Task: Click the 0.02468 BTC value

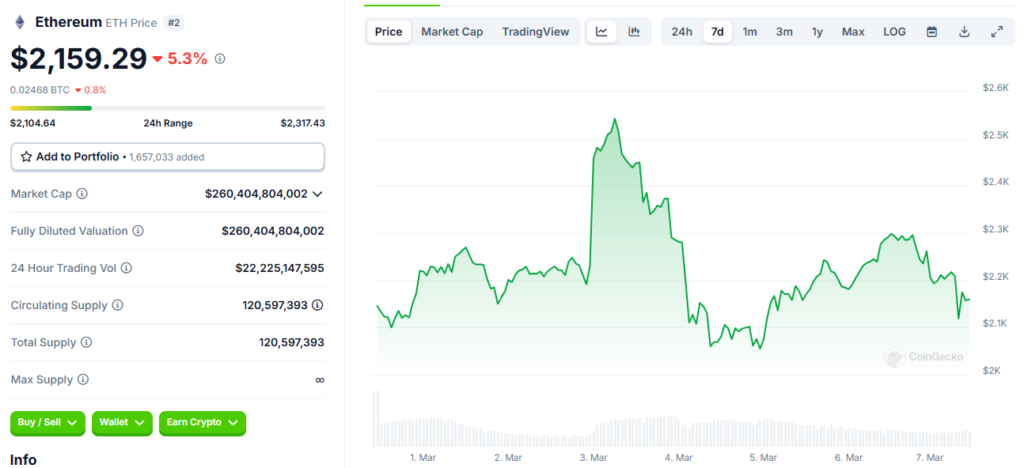Action: tap(39, 89)
